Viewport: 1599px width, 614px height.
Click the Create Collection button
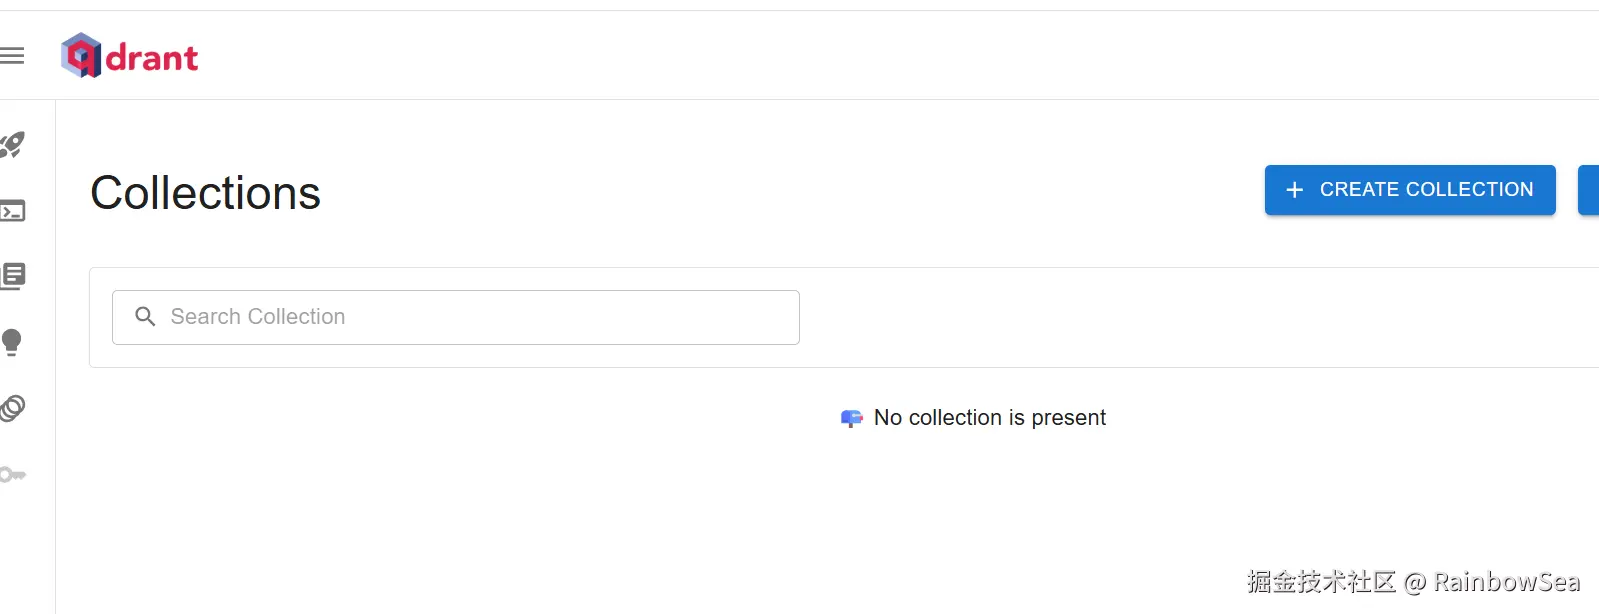1409,190
